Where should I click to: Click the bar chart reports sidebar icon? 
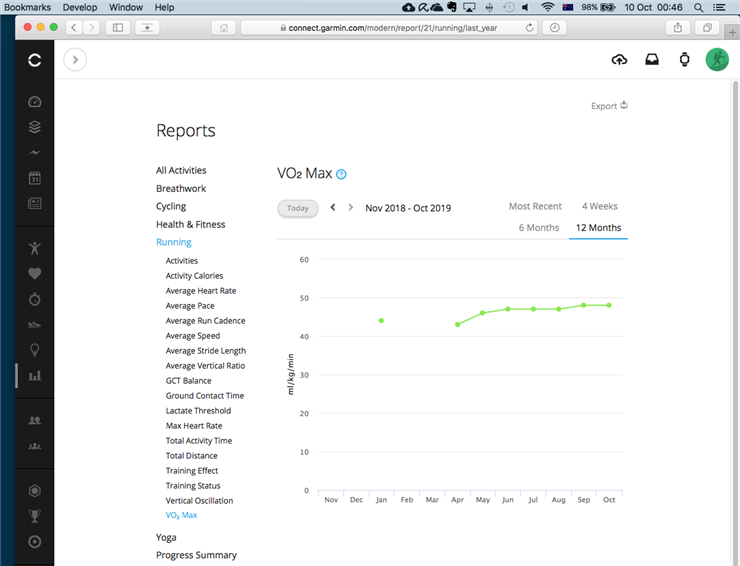pyautogui.click(x=35, y=376)
